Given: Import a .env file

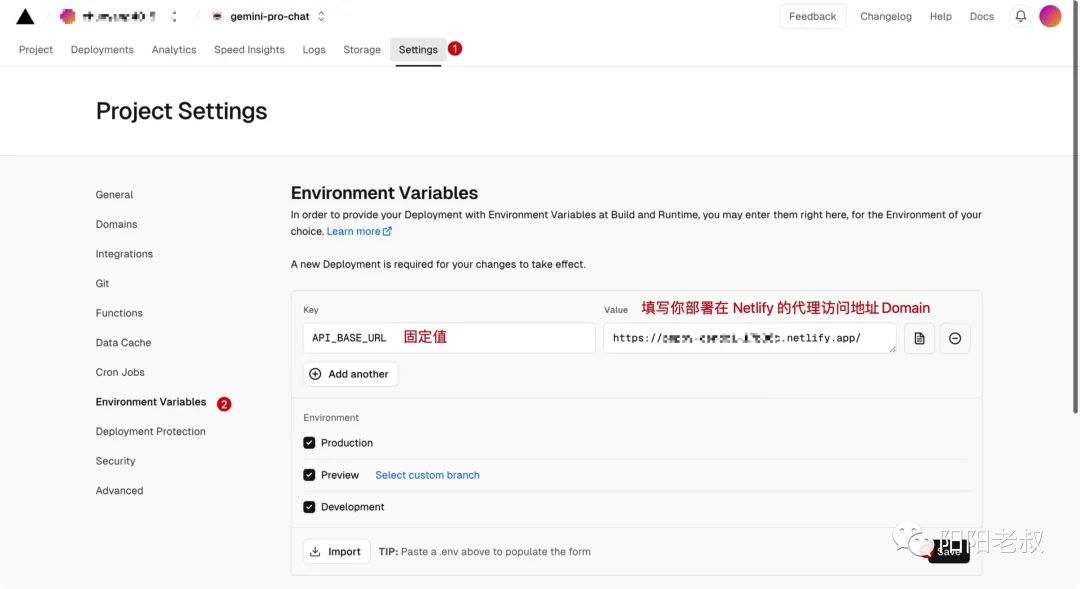Looking at the screenshot, I should (x=336, y=551).
